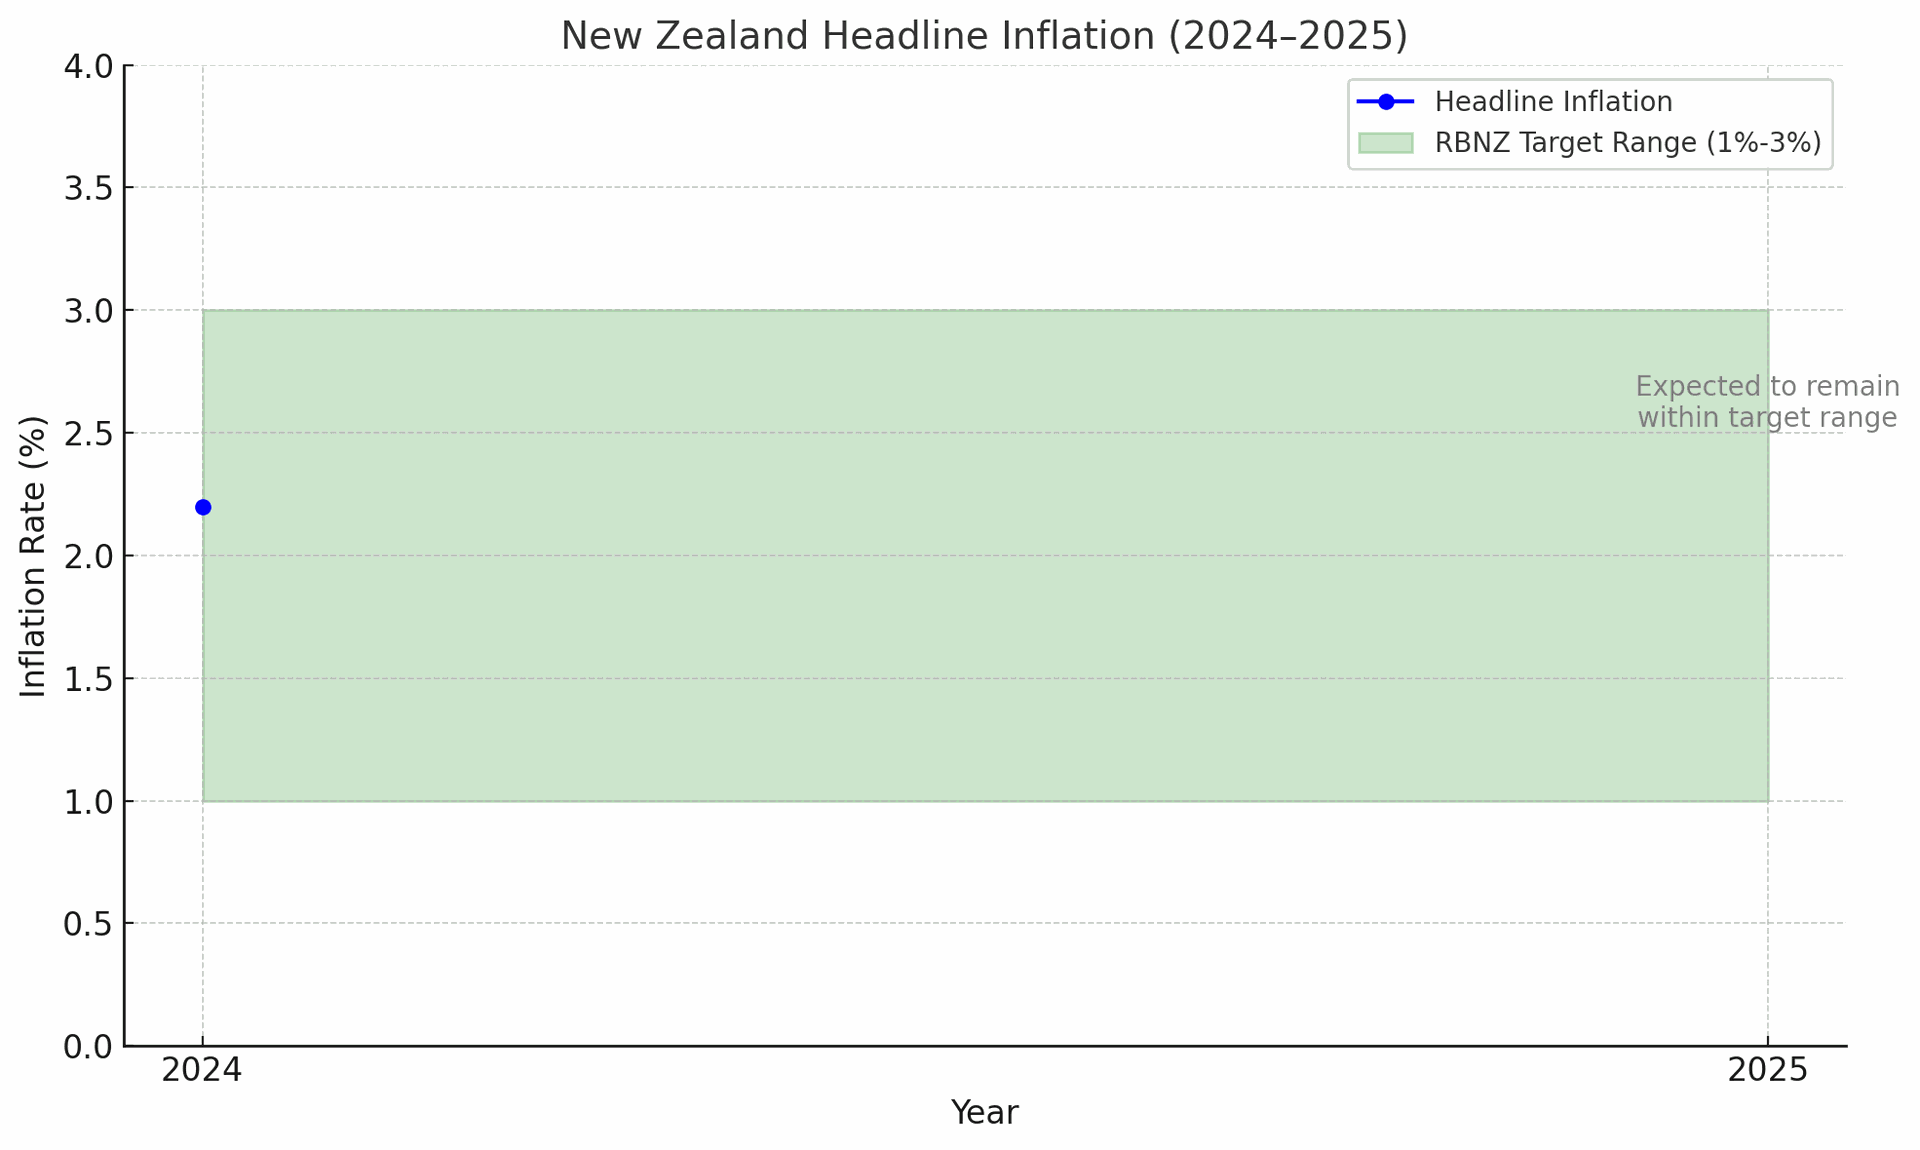Select the Headline Inflation legend label
Screen dimensions: 1920x1150
coord(1553,102)
